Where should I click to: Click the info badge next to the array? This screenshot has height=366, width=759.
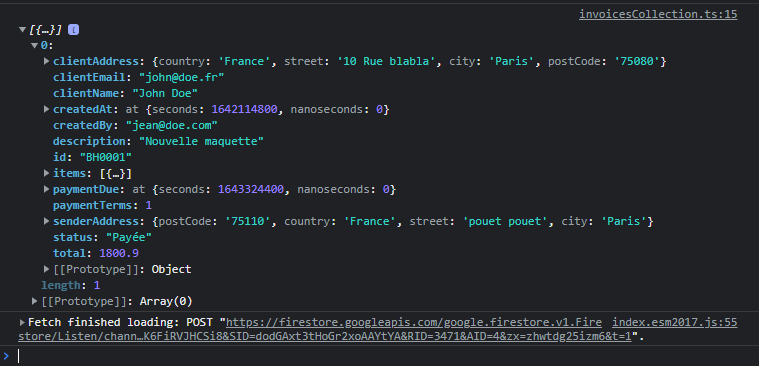[74, 30]
